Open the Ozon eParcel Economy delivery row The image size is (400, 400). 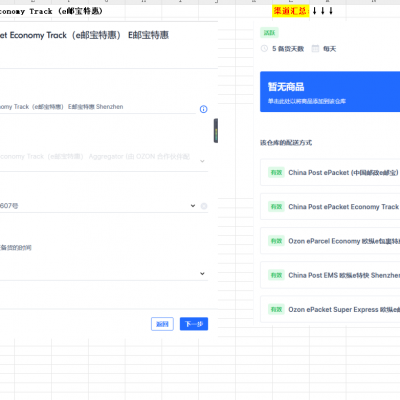[330, 241]
